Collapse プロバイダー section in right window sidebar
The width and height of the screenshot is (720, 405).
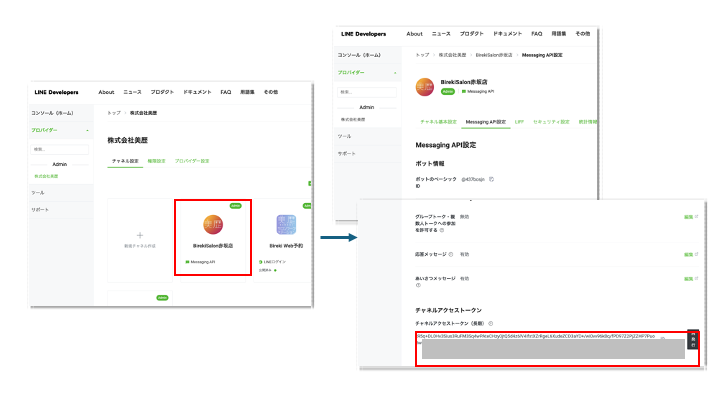[396, 73]
